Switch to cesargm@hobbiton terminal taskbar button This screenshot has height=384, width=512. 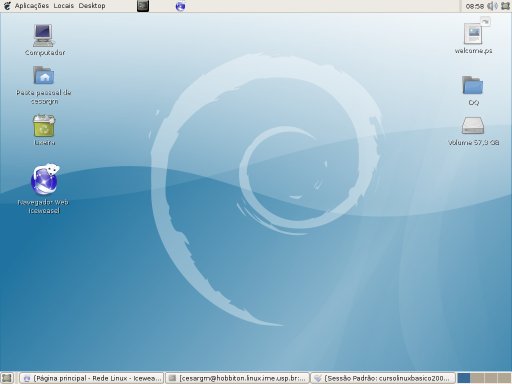[x=238, y=378]
